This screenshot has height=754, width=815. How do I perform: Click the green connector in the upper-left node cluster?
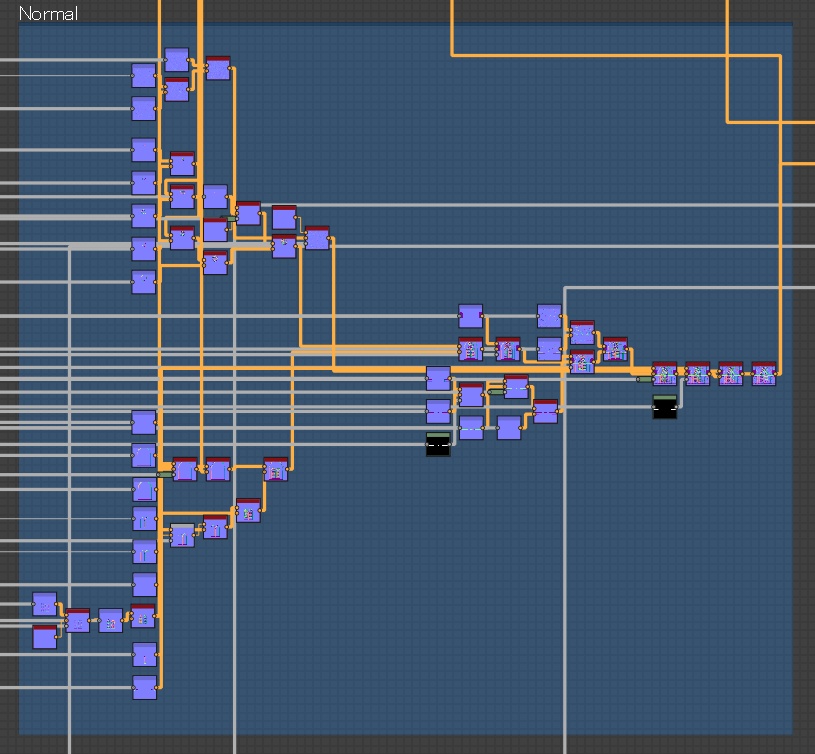click(229, 219)
